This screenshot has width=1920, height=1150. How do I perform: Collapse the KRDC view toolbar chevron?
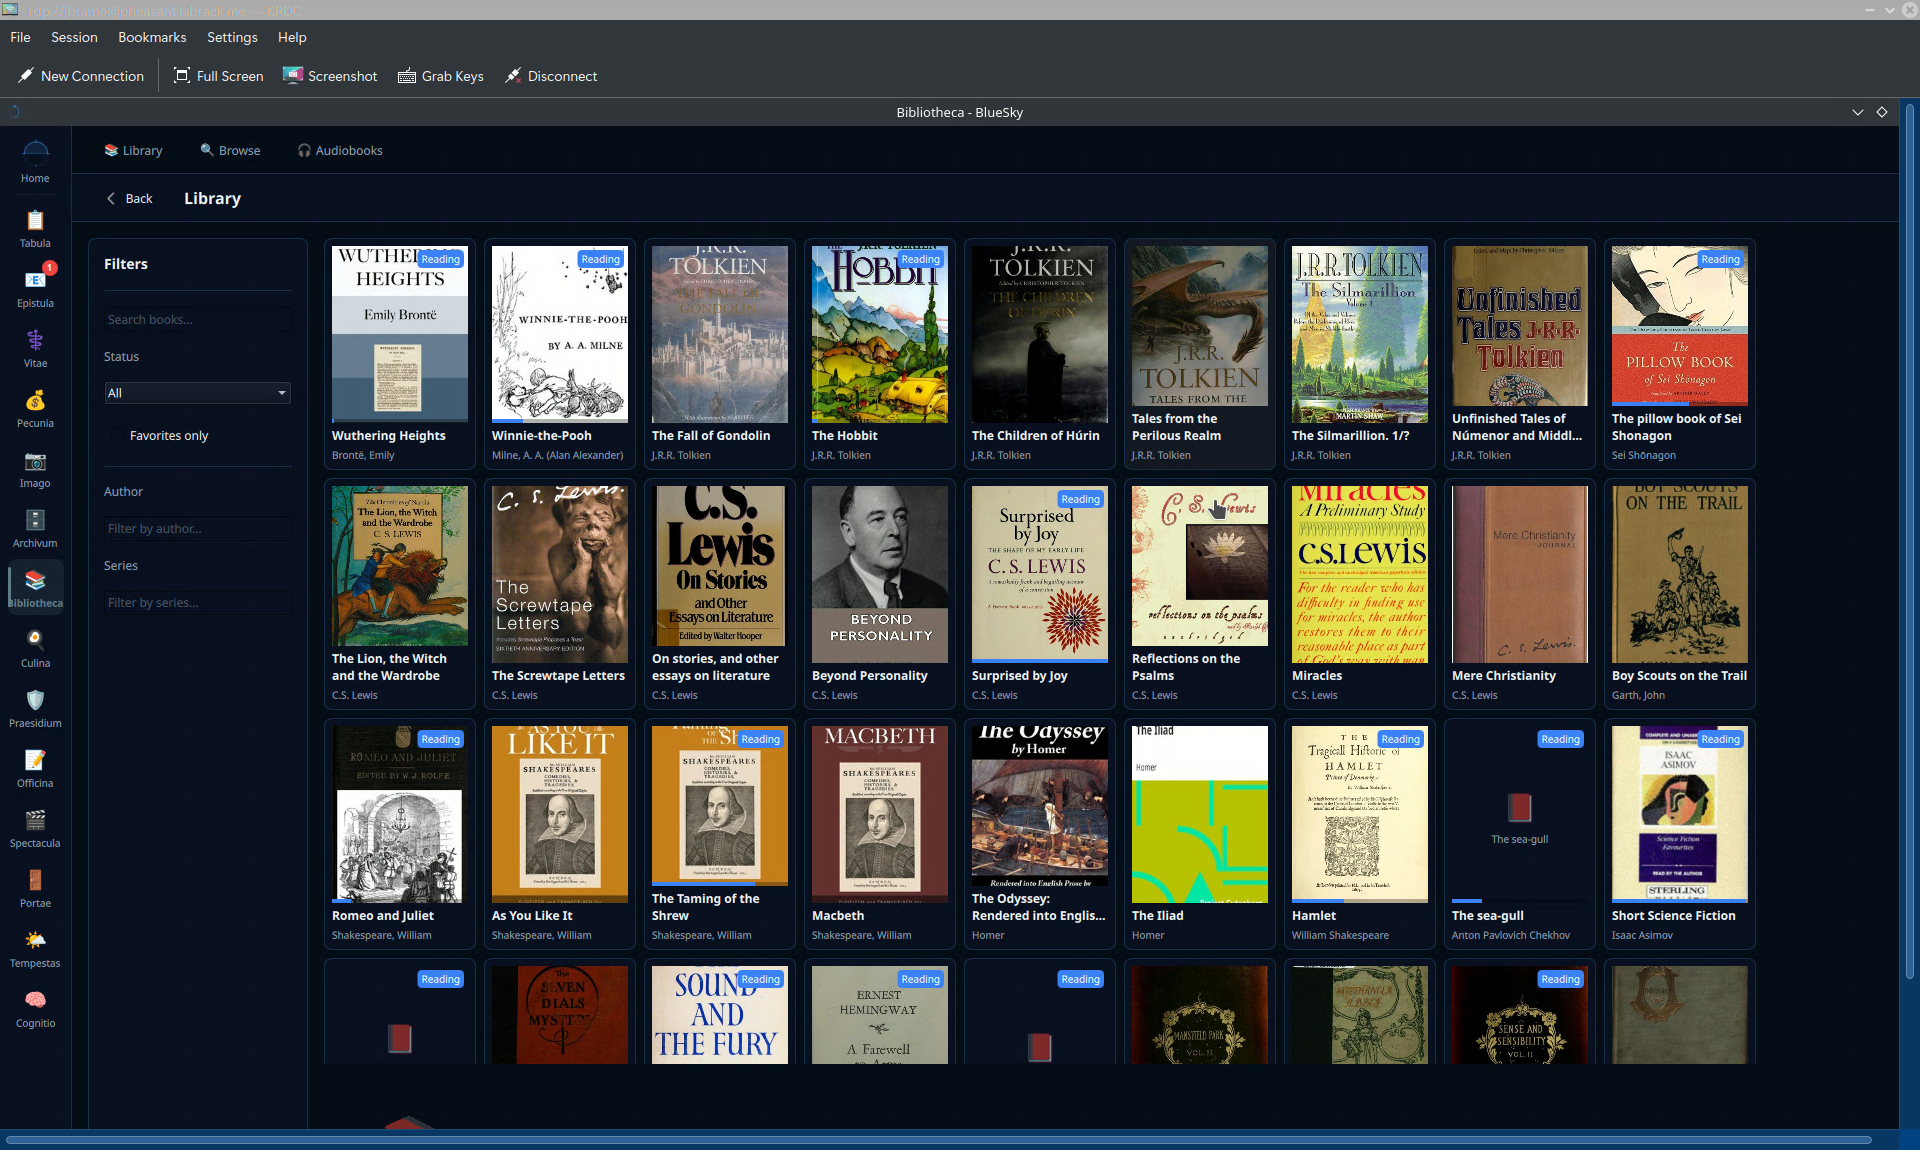click(x=1857, y=112)
